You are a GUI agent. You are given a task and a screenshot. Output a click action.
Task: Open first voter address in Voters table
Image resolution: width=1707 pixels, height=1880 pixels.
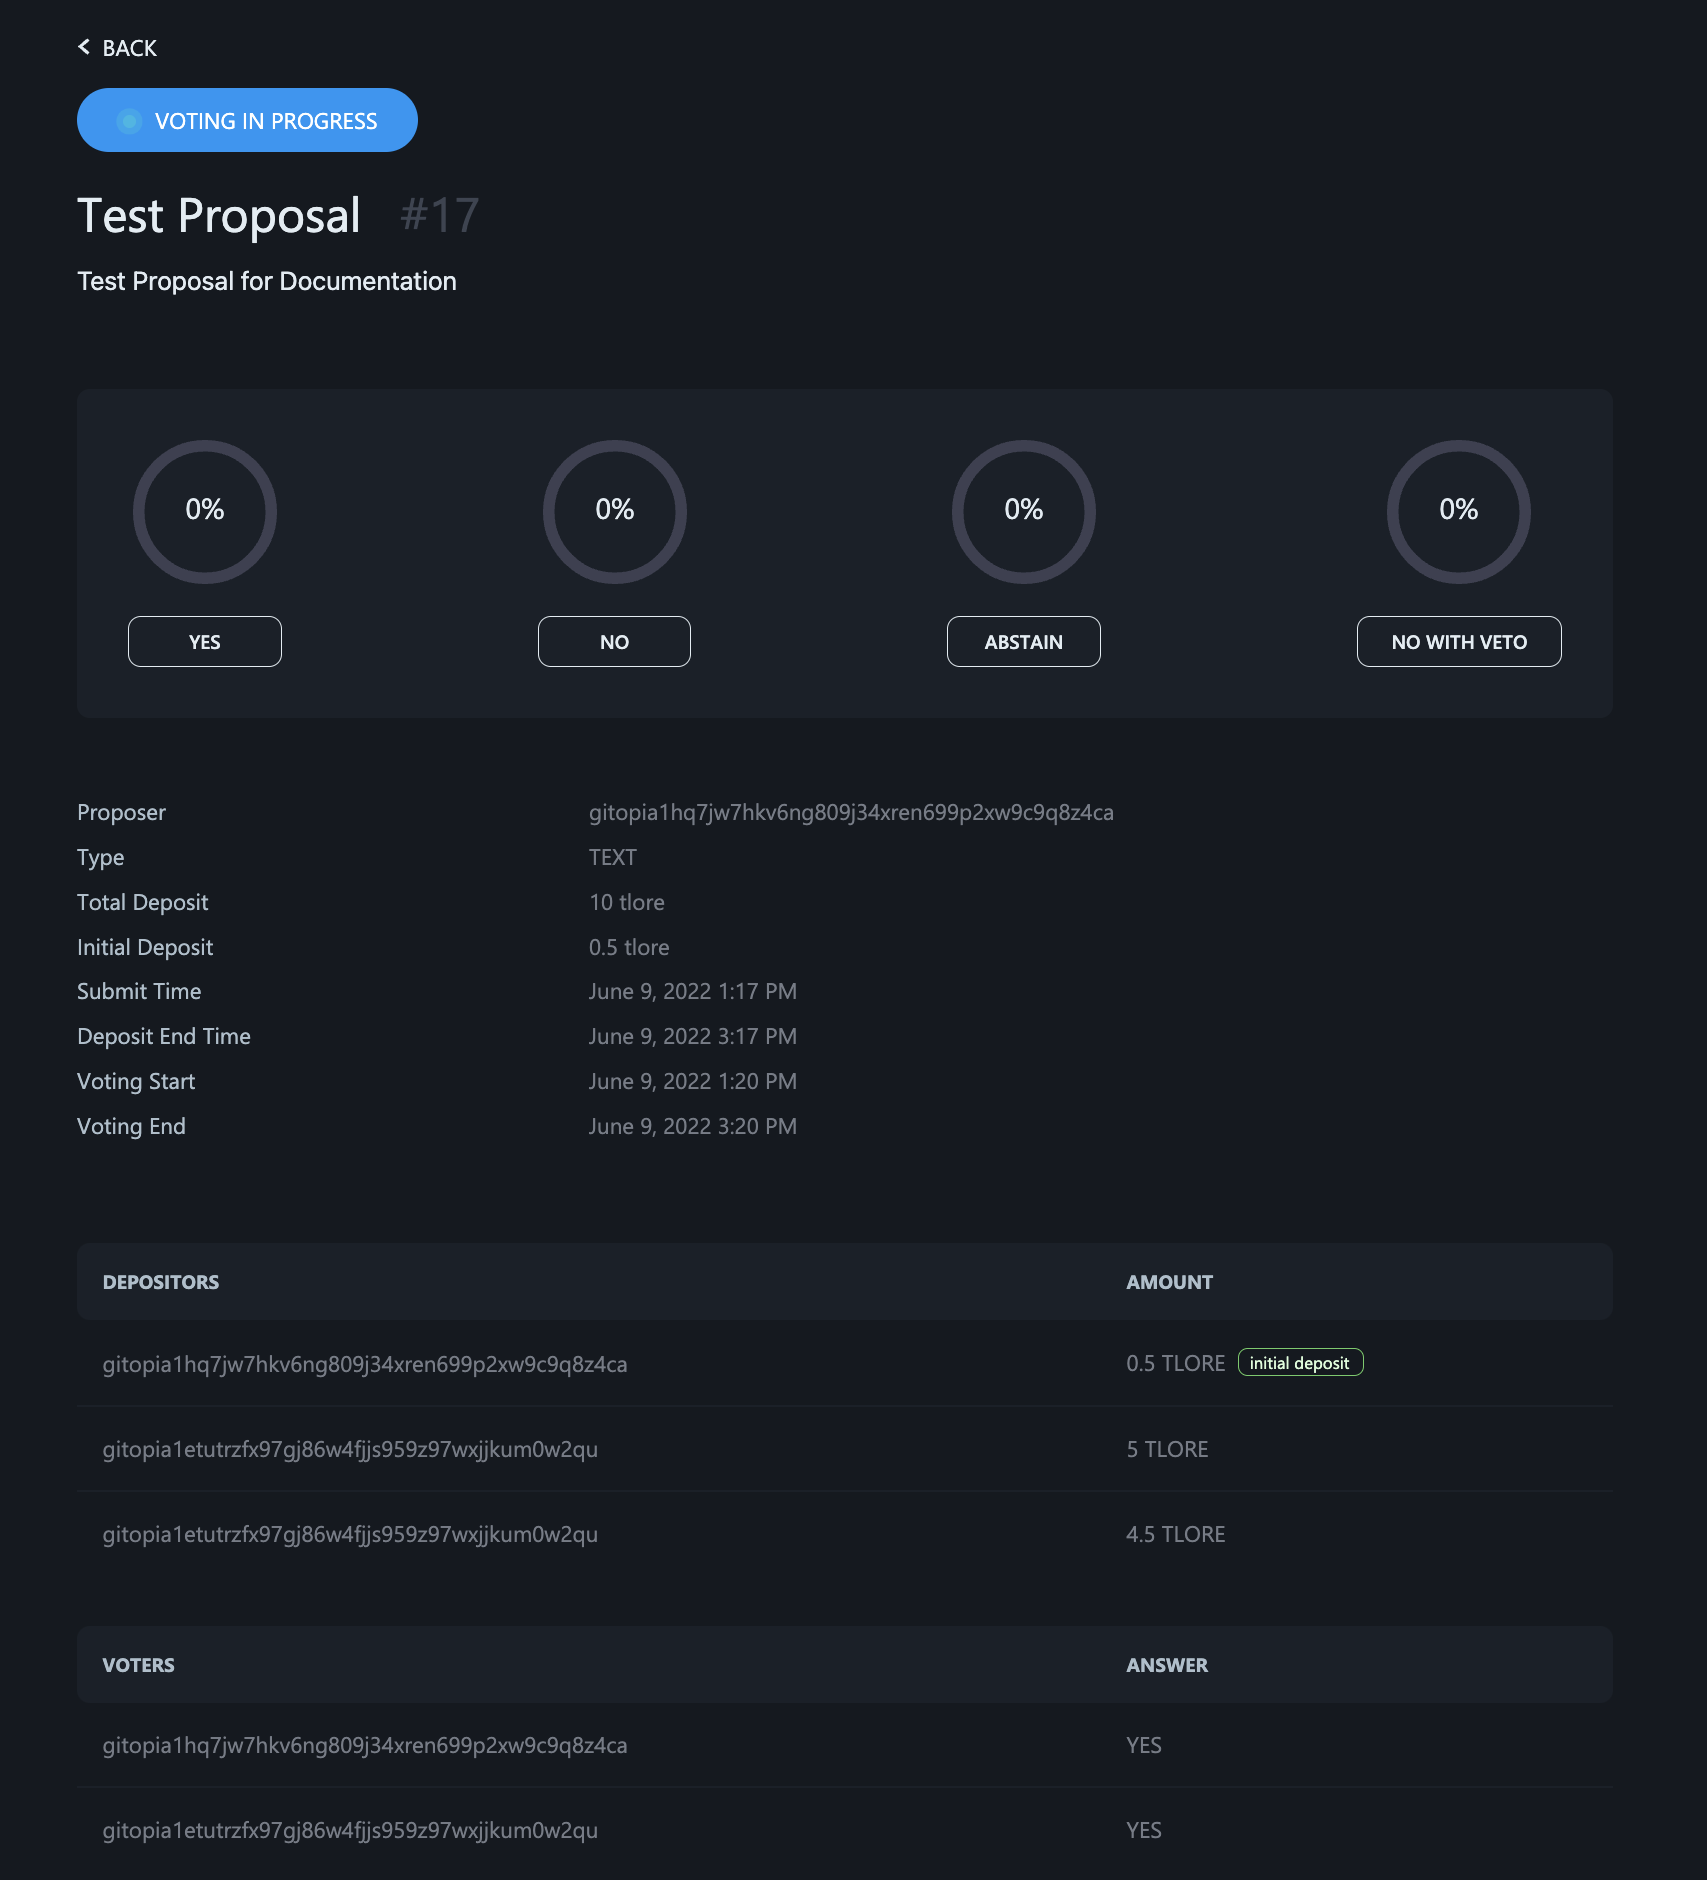365,1745
